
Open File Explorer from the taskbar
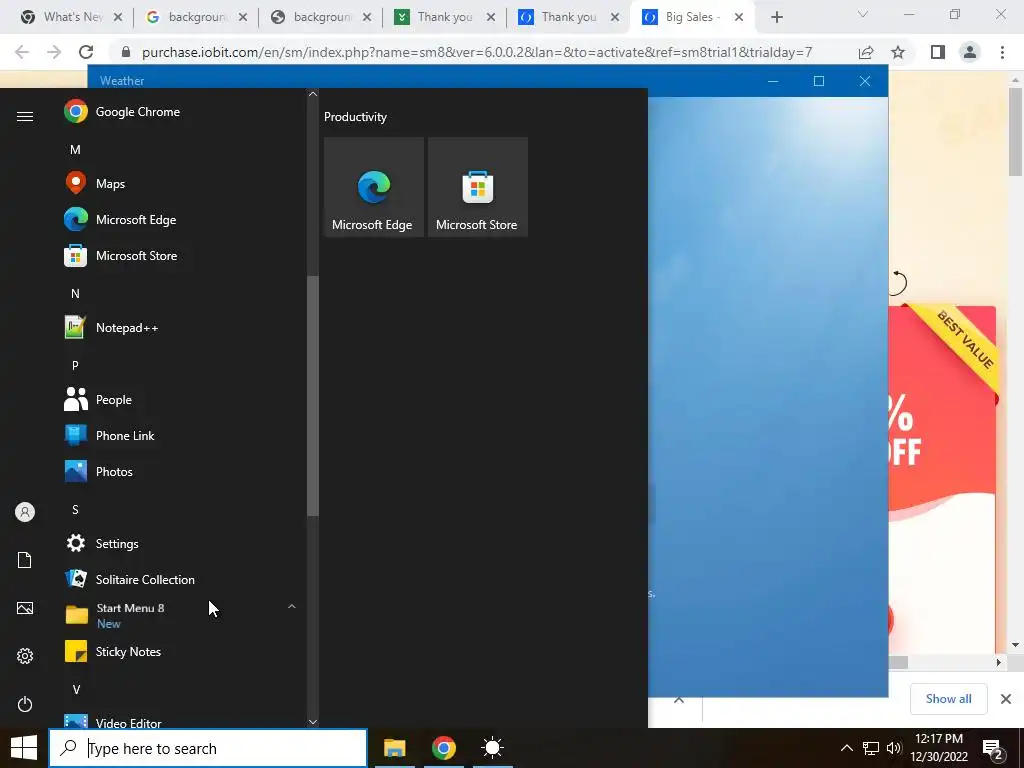394,748
